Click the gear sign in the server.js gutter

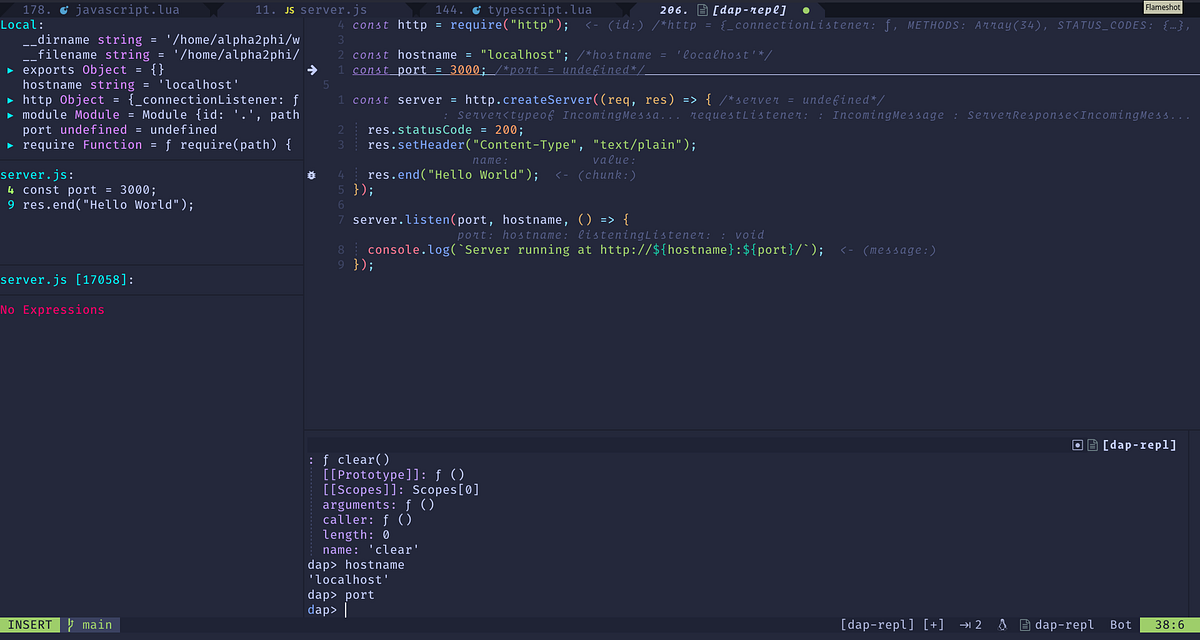click(311, 174)
